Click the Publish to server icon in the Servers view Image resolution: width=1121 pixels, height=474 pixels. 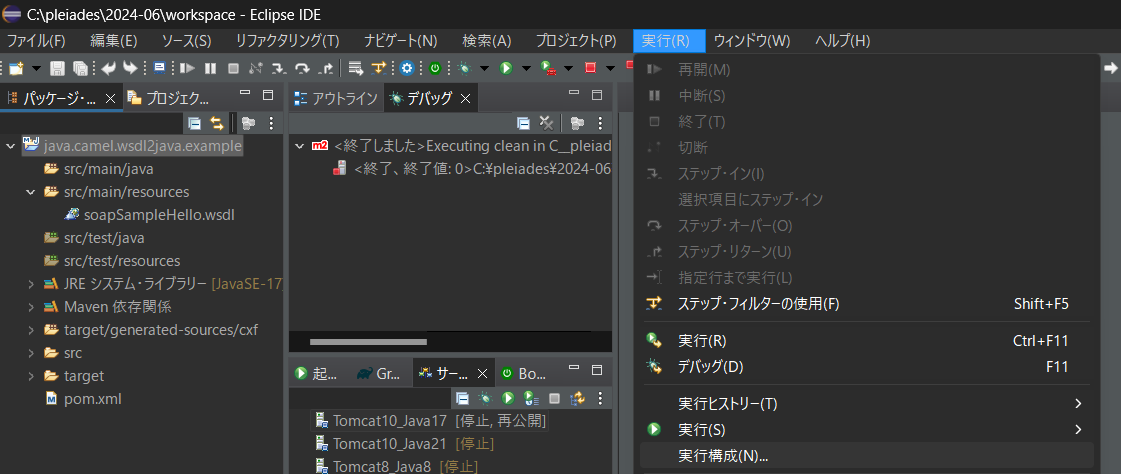pyautogui.click(x=577, y=398)
